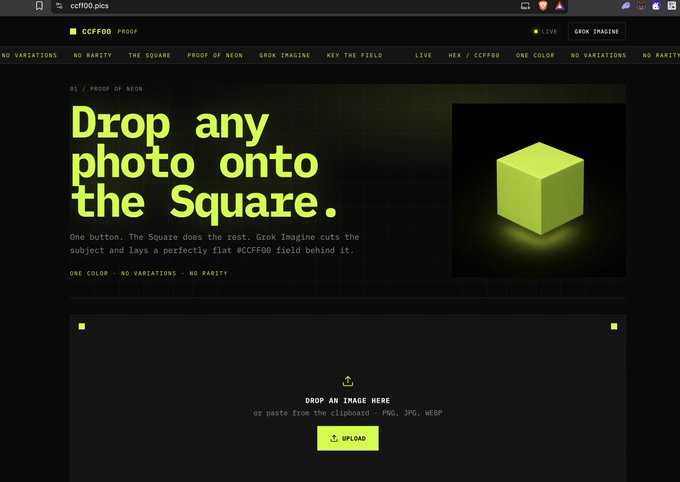Click the screen cast icon in address bar
The height and width of the screenshot is (482, 680).
click(525, 6)
